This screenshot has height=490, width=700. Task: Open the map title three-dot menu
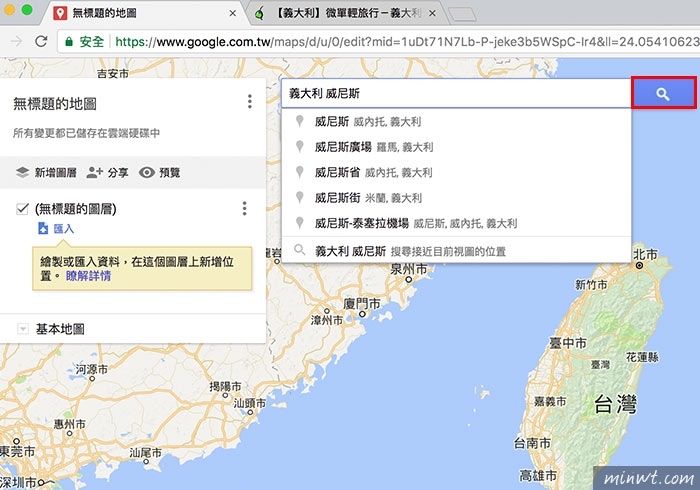[250, 102]
